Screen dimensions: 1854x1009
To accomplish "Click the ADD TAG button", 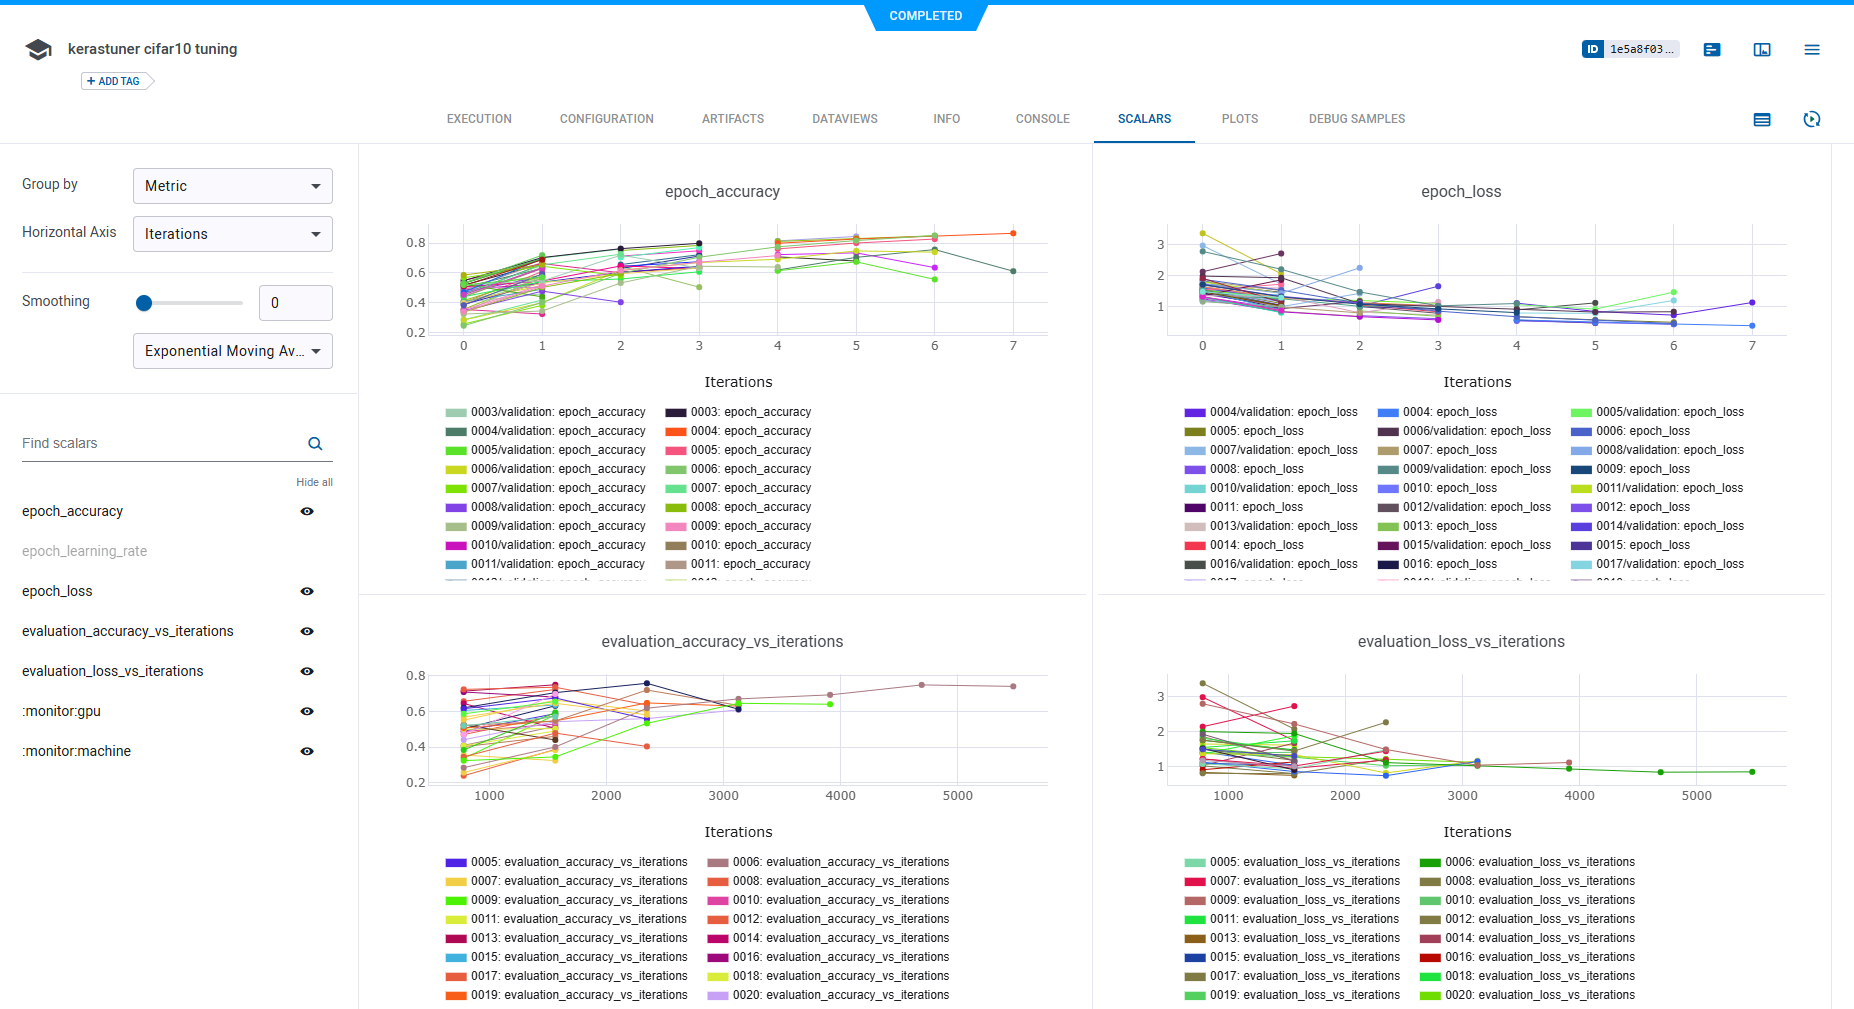I will coord(115,82).
